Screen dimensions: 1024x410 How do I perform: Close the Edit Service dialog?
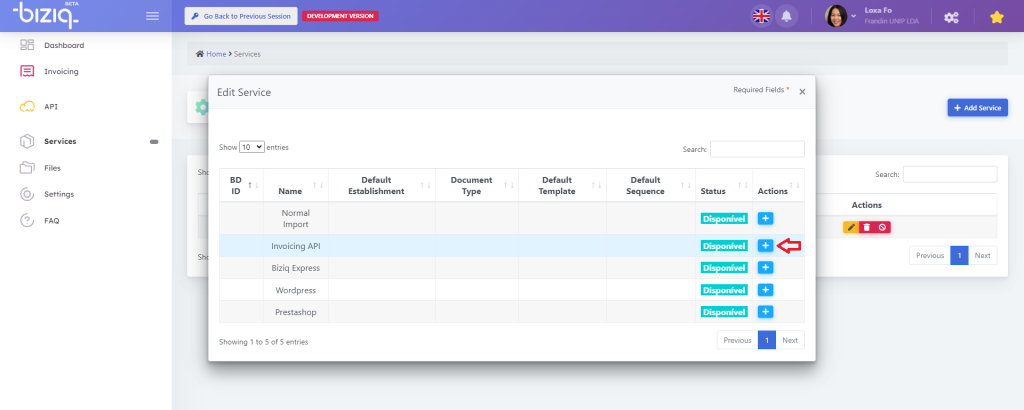(802, 92)
